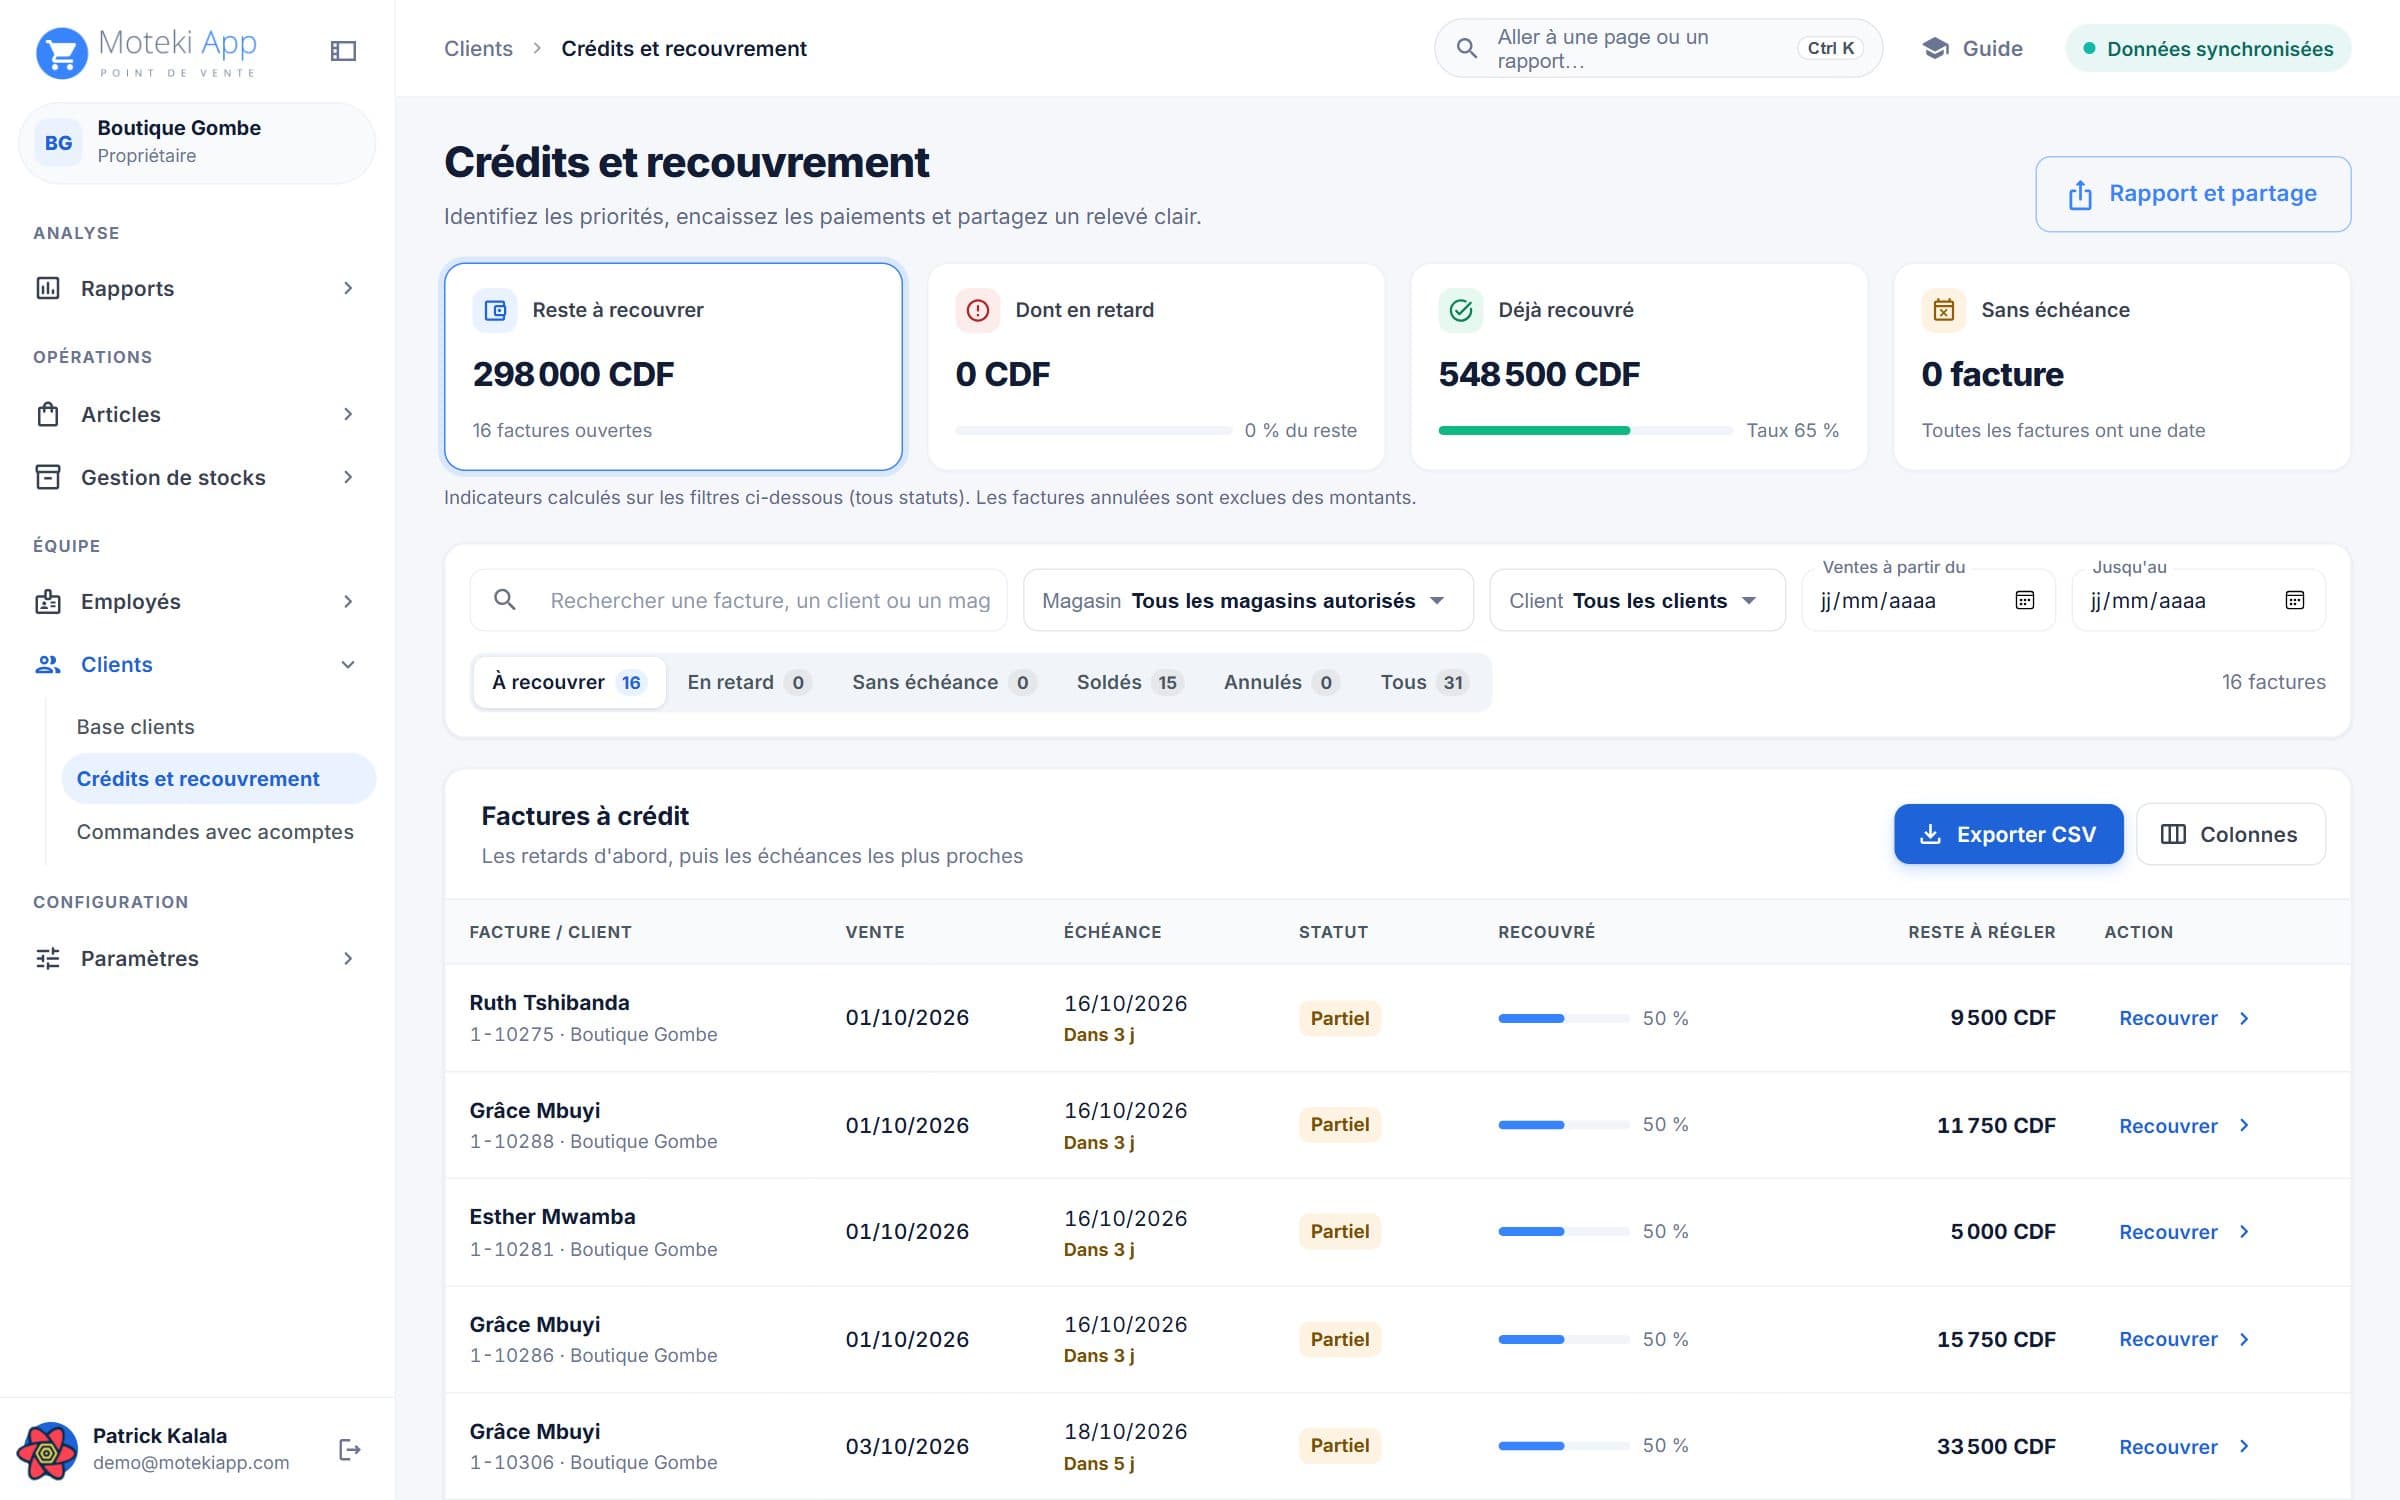Image resolution: width=2400 pixels, height=1500 pixels.
Task: Expand the Articles menu chevron
Action: pos(348,414)
